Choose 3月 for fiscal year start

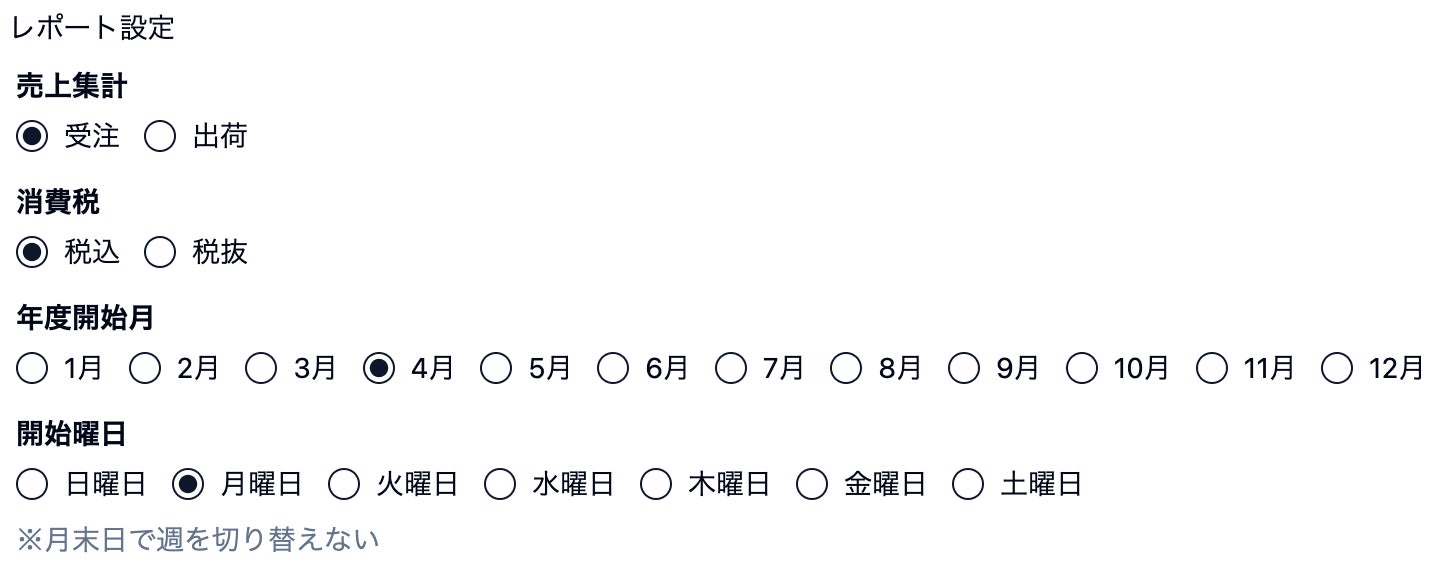pos(262,369)
